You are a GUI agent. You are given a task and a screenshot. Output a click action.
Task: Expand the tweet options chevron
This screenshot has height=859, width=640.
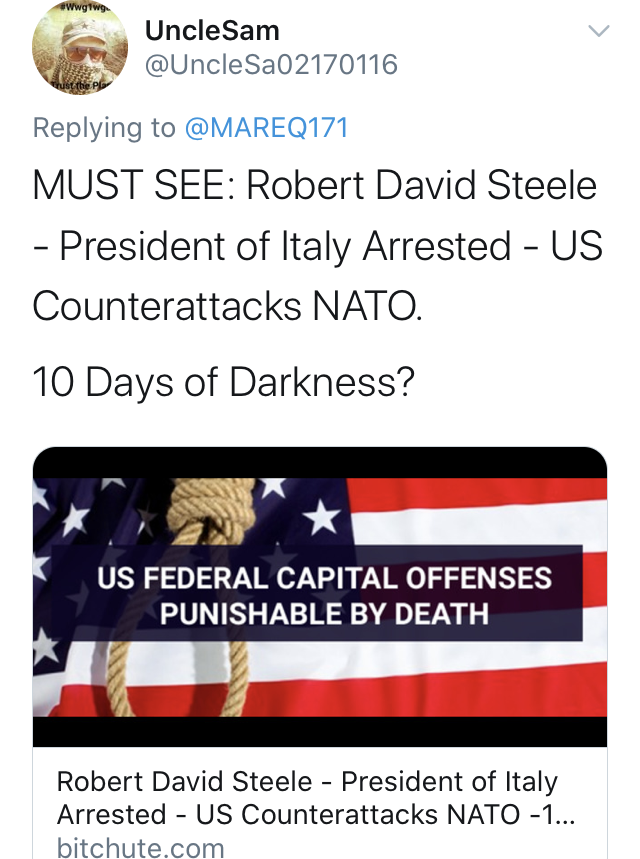tap(598, 31)
